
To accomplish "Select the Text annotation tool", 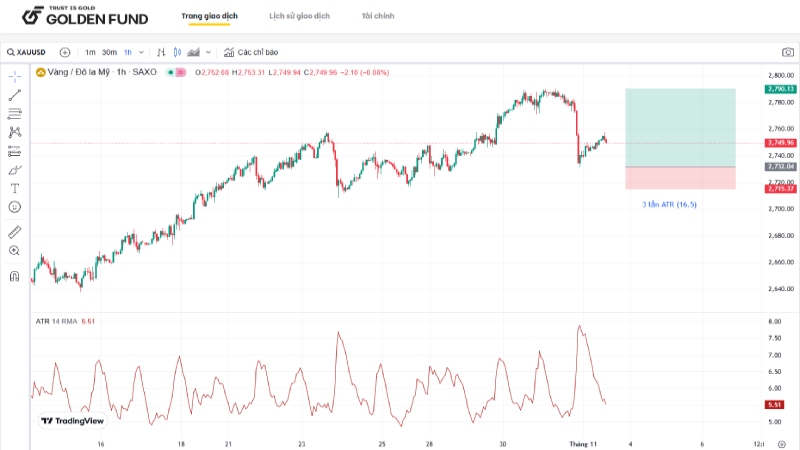I will pyautogui.click(x=14, y=188).
